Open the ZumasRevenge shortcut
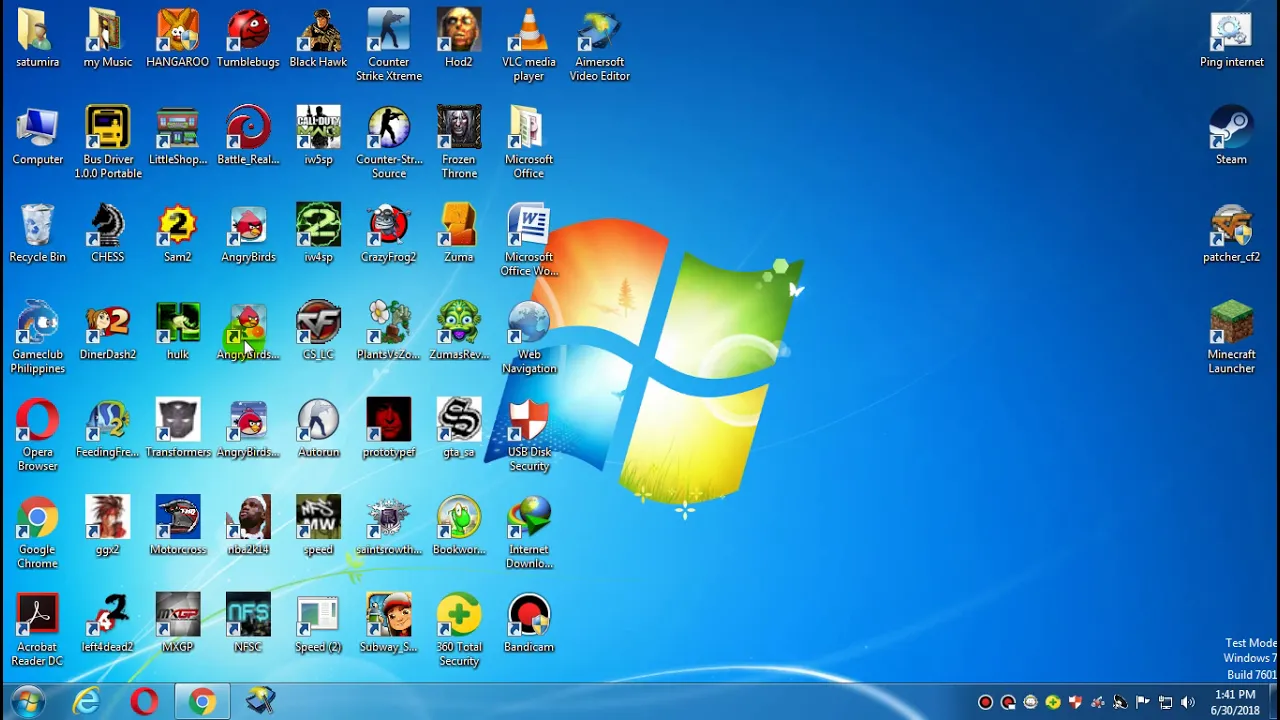1280x720 pixels. point(459,331)
